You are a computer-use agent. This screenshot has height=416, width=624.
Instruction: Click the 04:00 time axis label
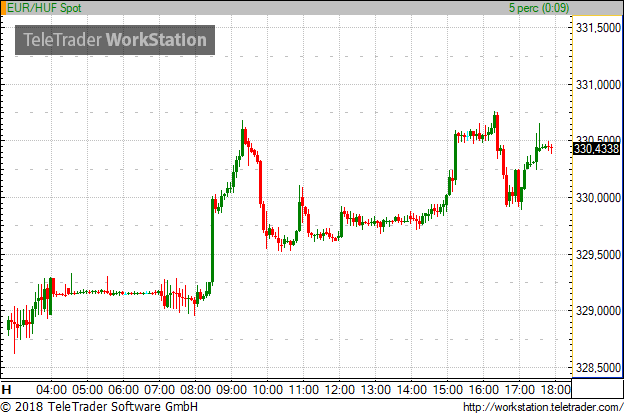(x=51, y=389)
